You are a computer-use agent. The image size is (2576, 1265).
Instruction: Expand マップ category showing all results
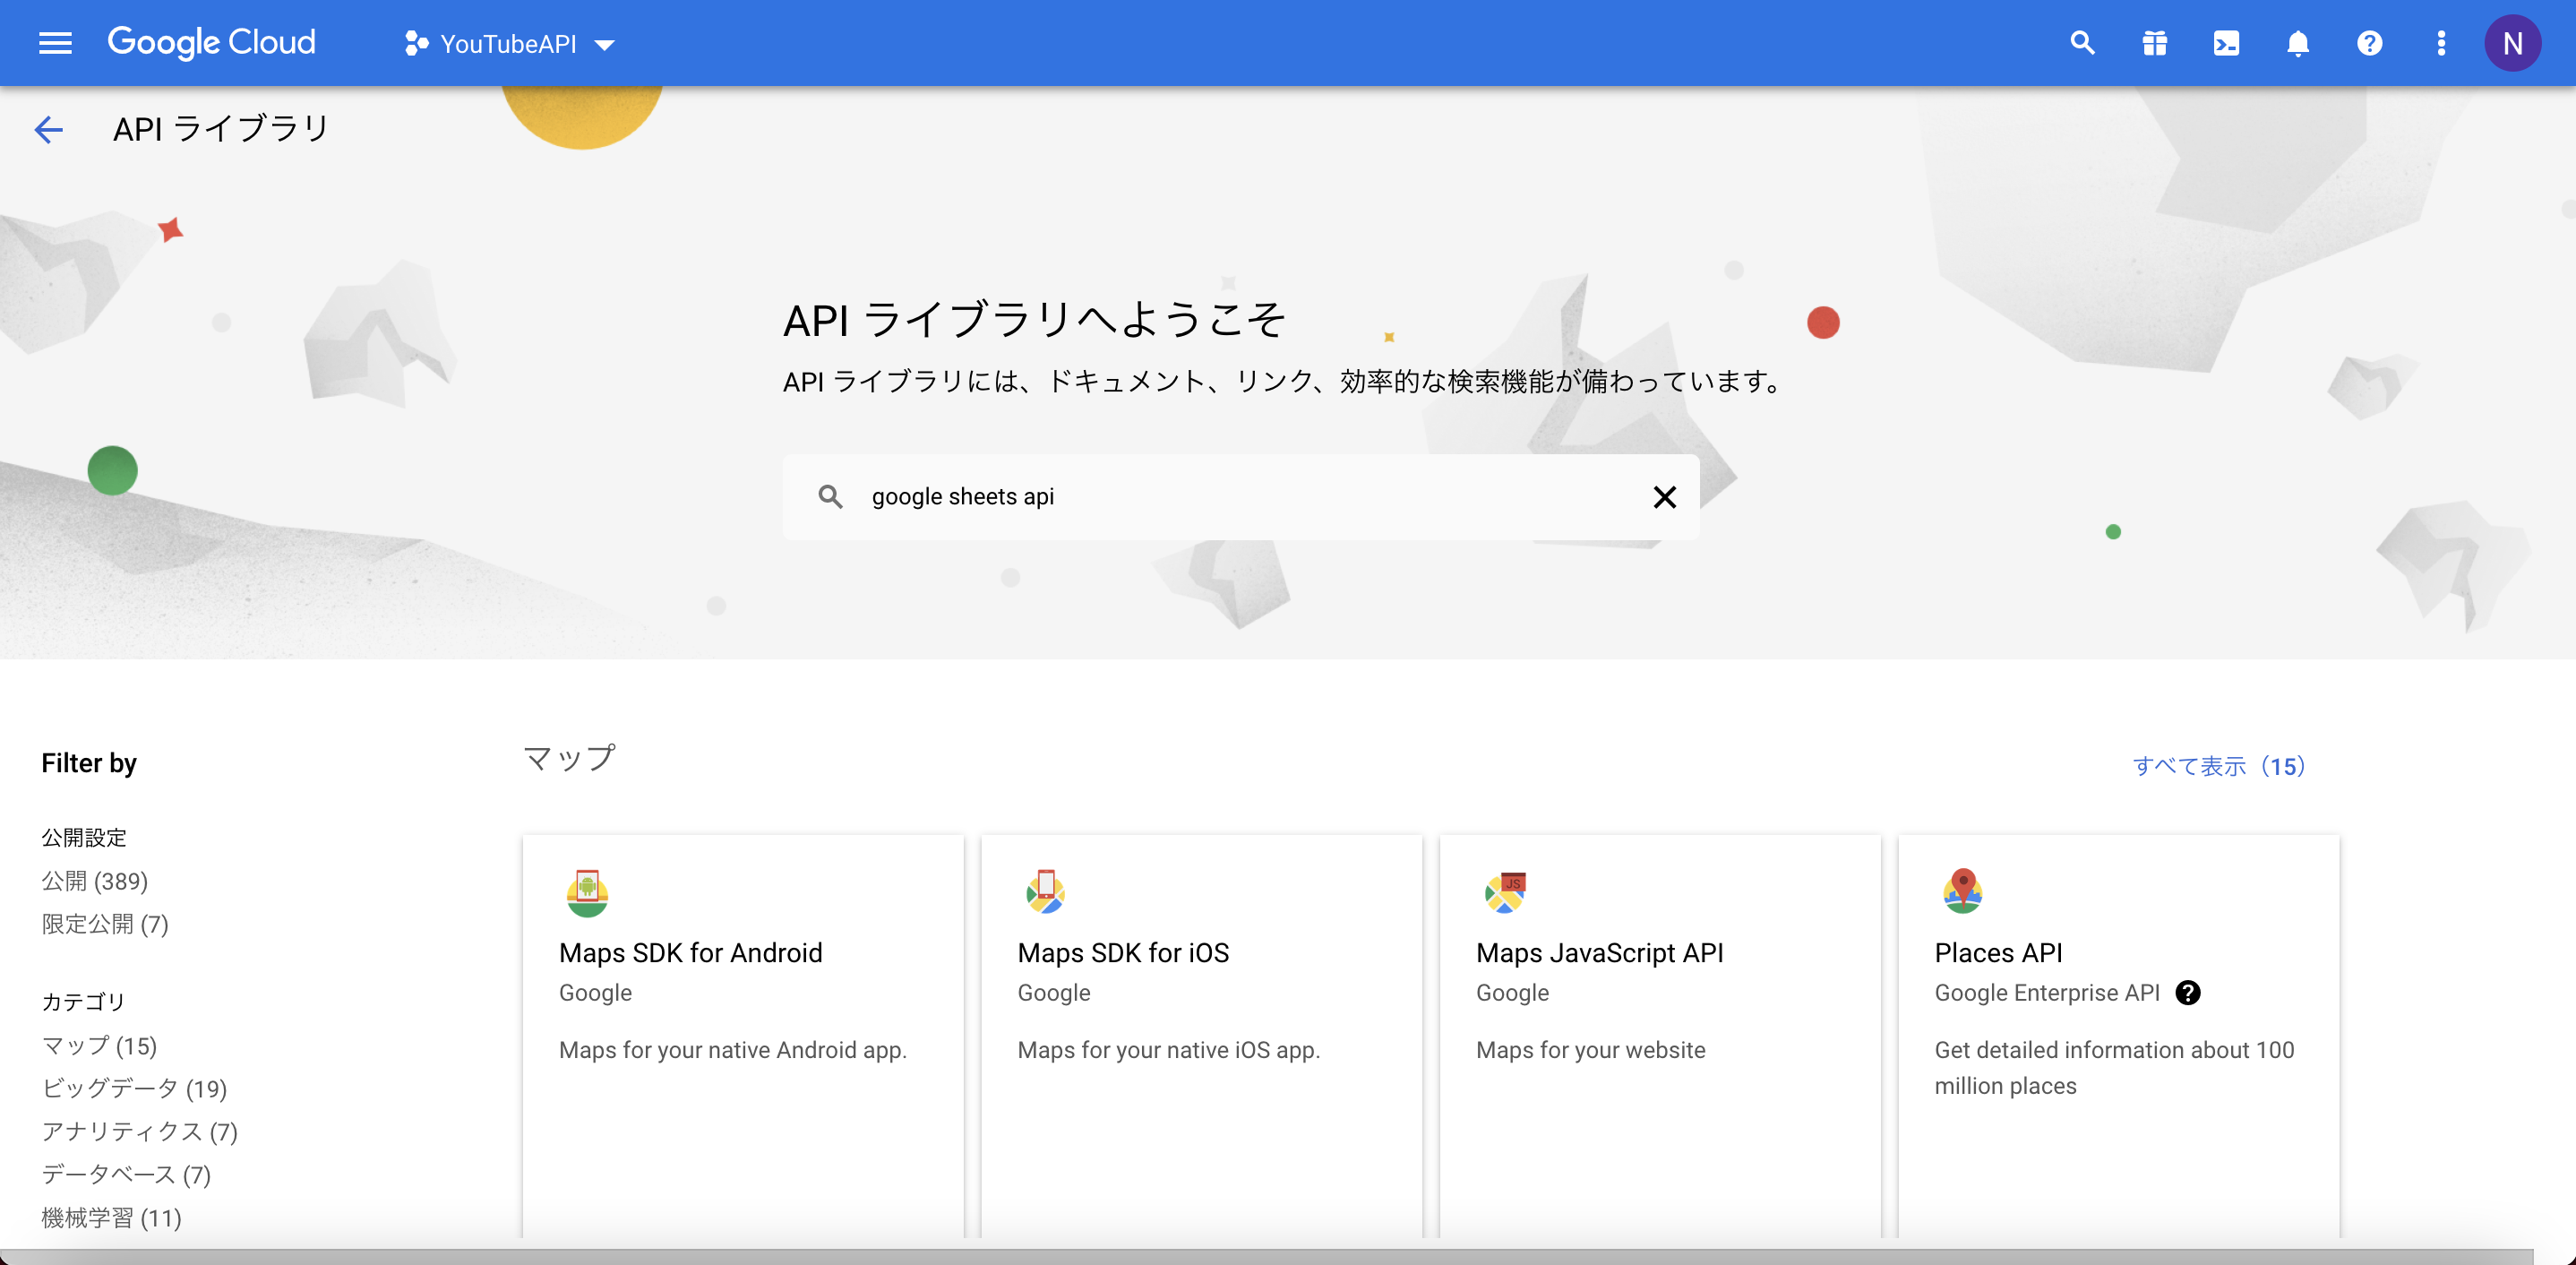[x=99, y=1046]
